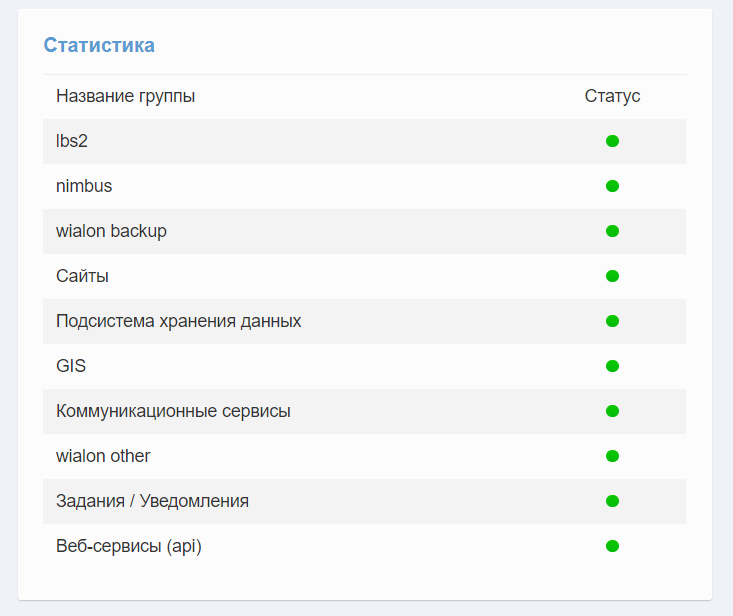The image size is (733, 616).
Task: Click the Название группы column header
Action: click(125, 97)
